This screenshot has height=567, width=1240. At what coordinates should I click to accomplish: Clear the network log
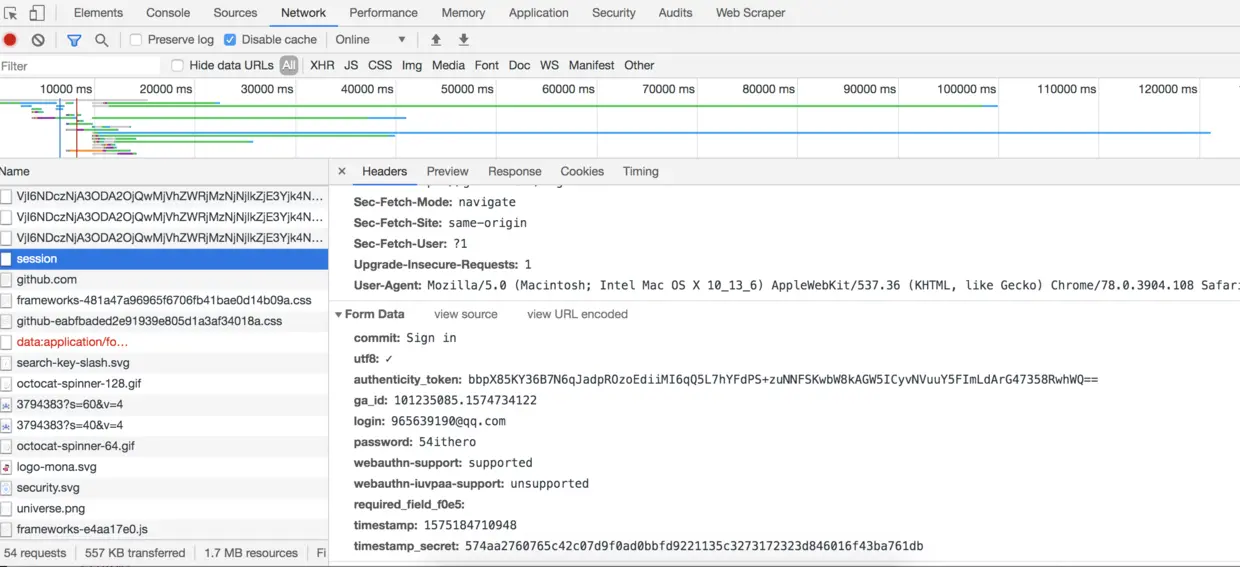pos(38,40)
